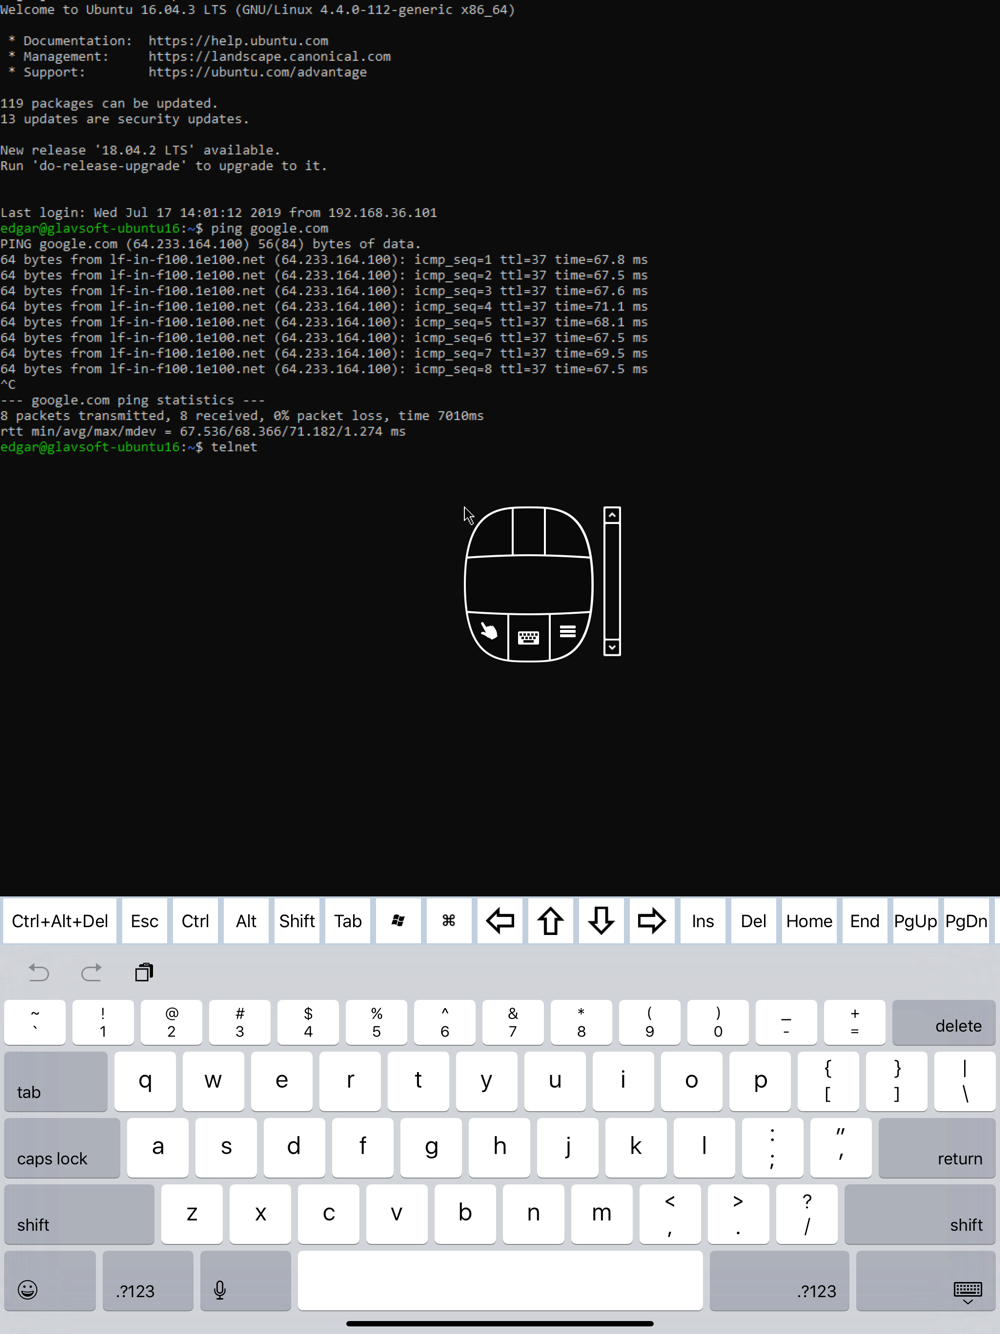Toggle the pointer mode icon on virtual mouse
The width and height of the screenshot is (1000, 1334).
point(488,632)
